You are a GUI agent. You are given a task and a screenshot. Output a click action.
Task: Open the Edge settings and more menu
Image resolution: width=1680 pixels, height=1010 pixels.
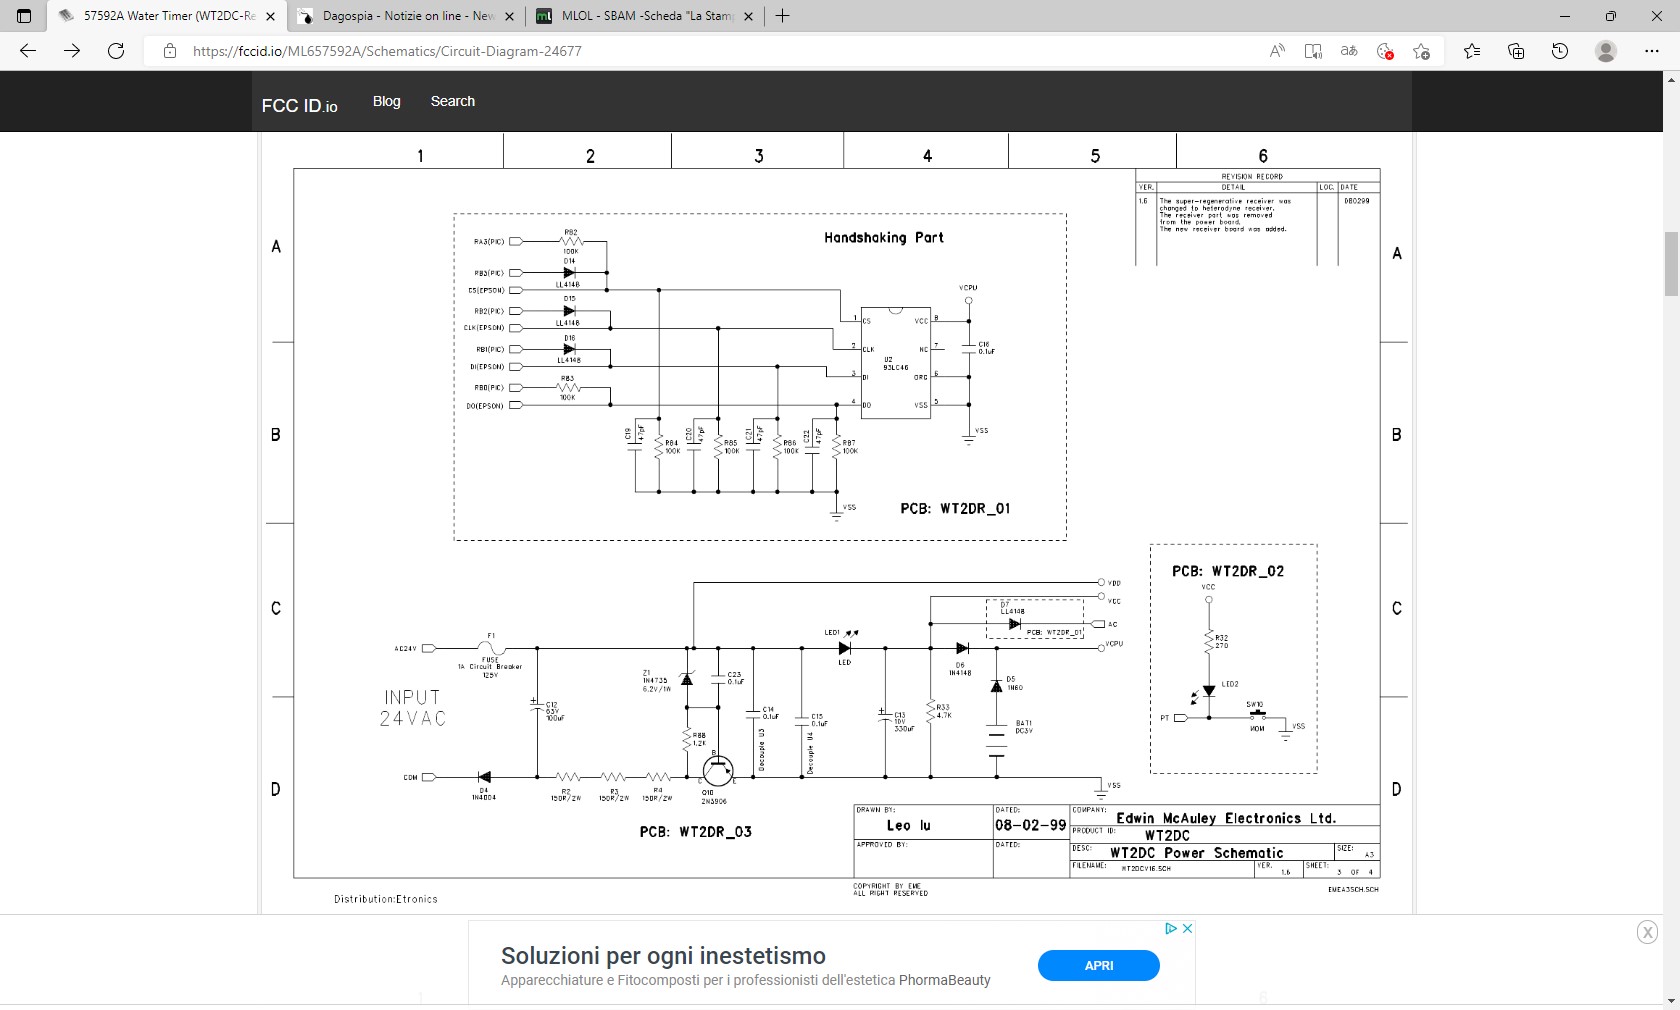[1651, 51]
